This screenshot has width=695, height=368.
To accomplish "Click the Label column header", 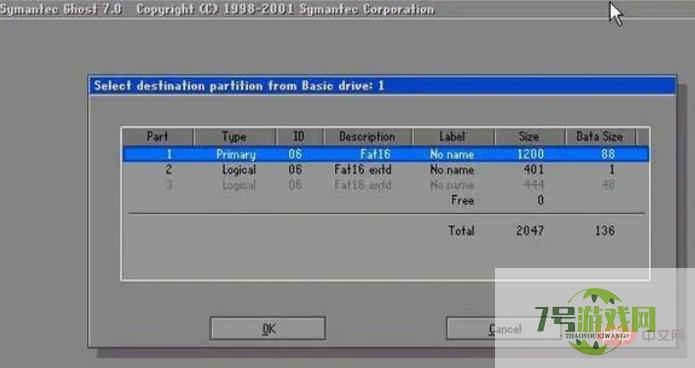I will (452, 137).
